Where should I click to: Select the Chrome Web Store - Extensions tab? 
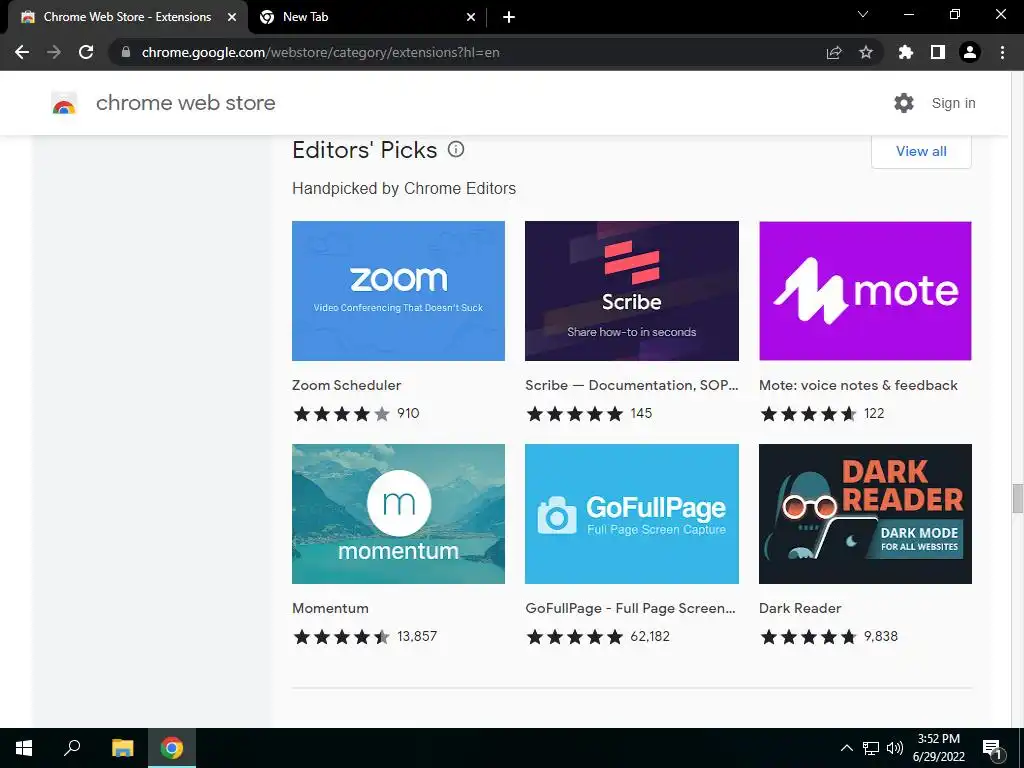coord(127,17)
